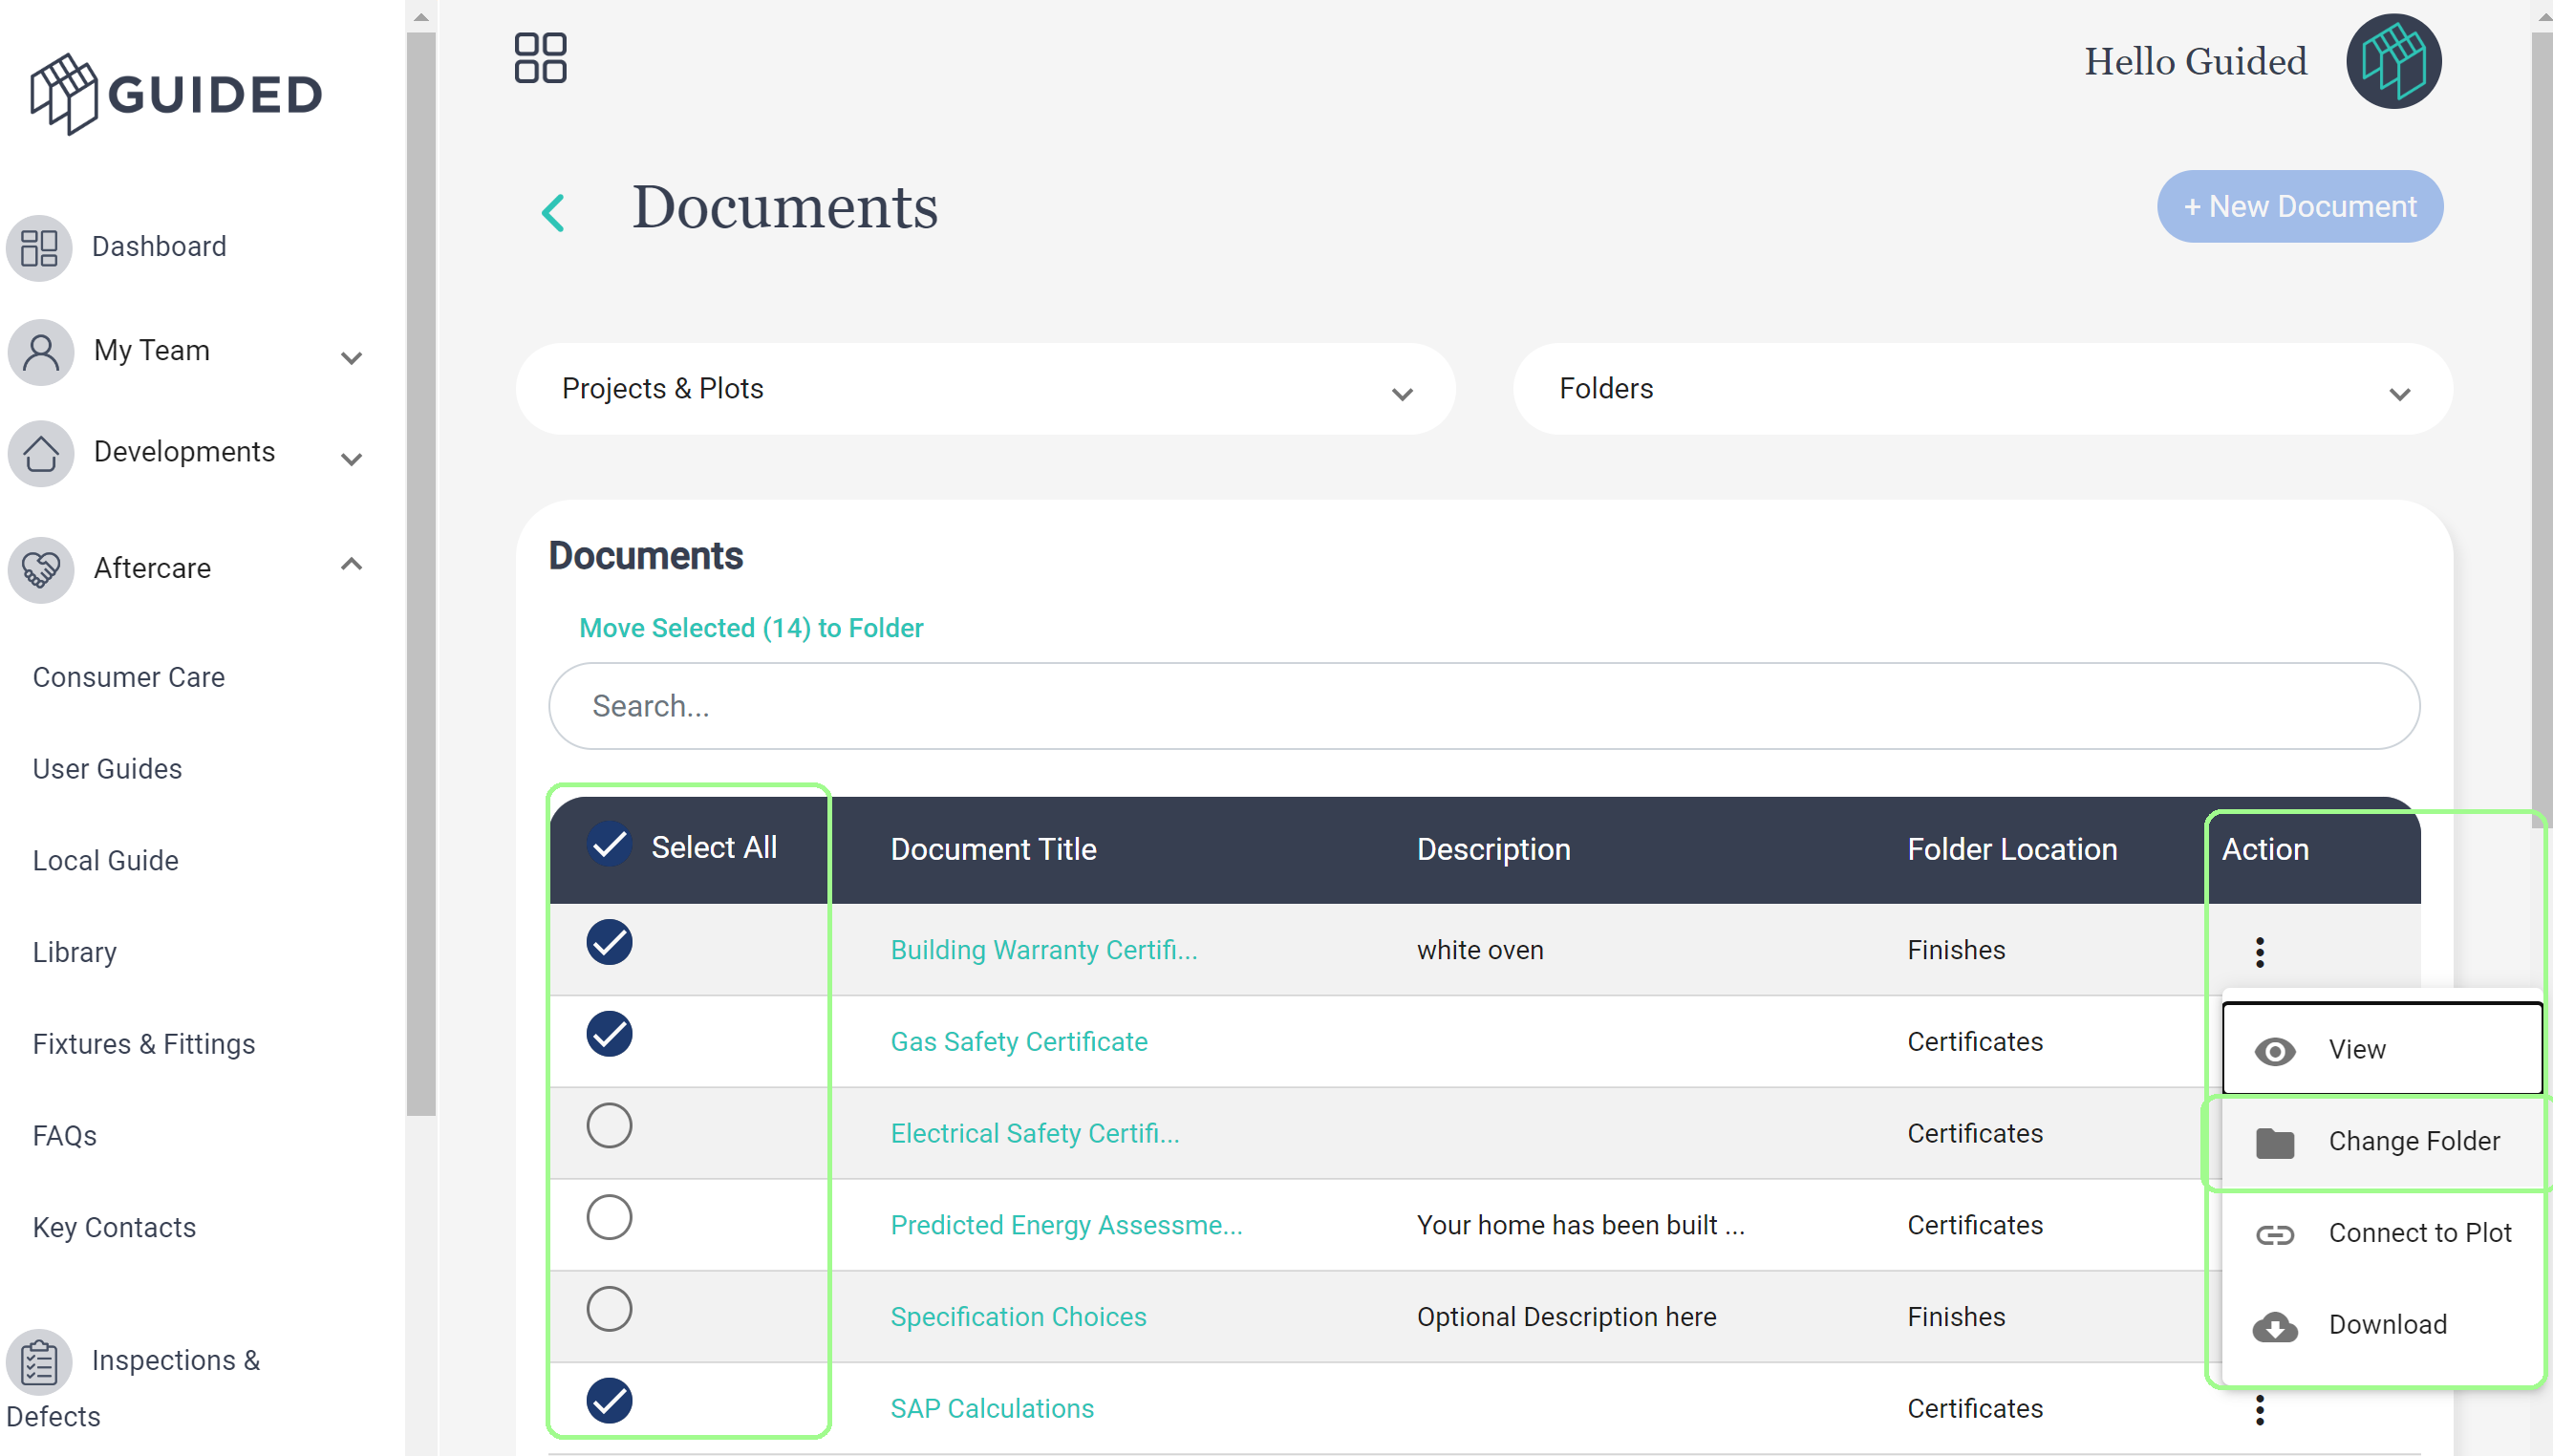Viewport: 2553px width, 1456px height.
Task: Click the + New Document button
Action: coord(2299,206)
